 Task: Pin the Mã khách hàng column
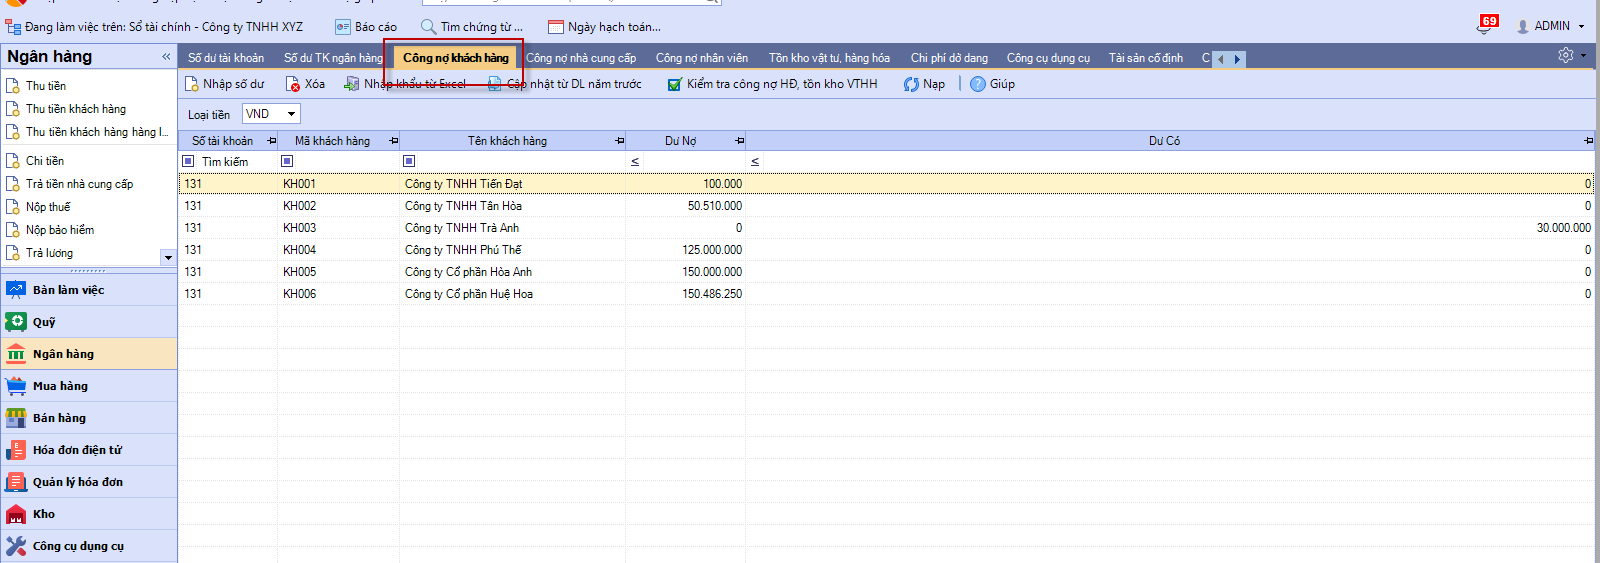(x=393, y=141)
